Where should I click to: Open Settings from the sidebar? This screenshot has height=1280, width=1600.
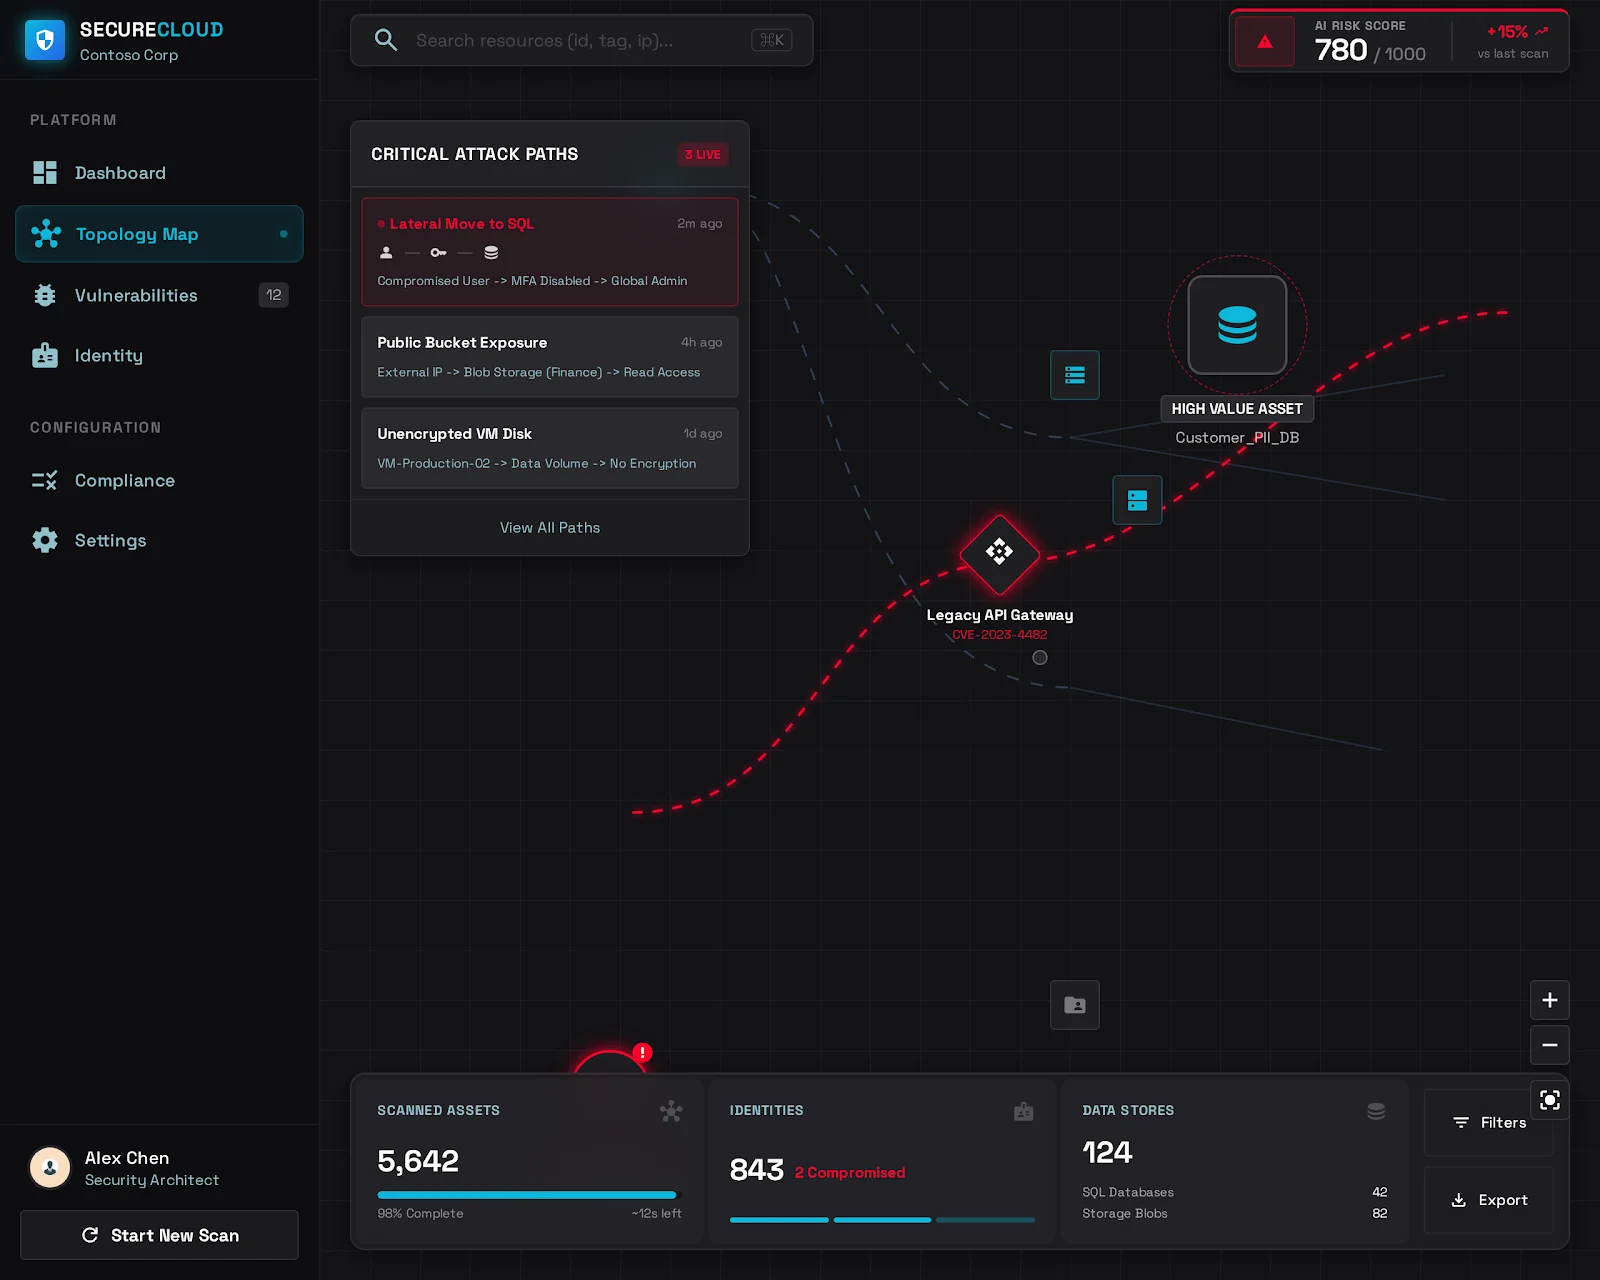coord(159,541)
